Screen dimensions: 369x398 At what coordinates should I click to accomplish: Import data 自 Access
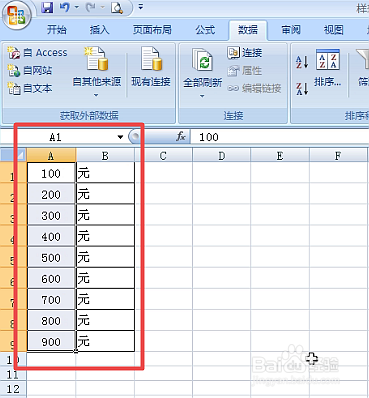pyautogui.click(x=37, y=53)
